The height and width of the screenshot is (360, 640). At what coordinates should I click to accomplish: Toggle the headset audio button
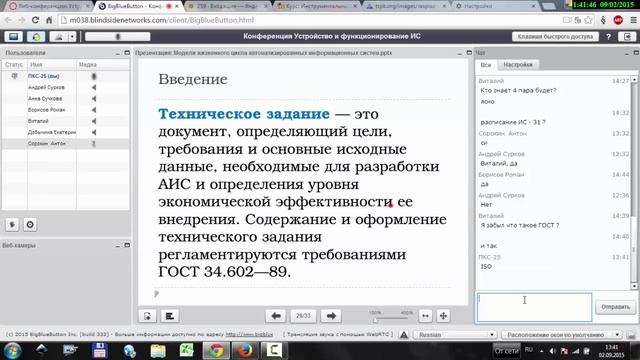(36, 37)
